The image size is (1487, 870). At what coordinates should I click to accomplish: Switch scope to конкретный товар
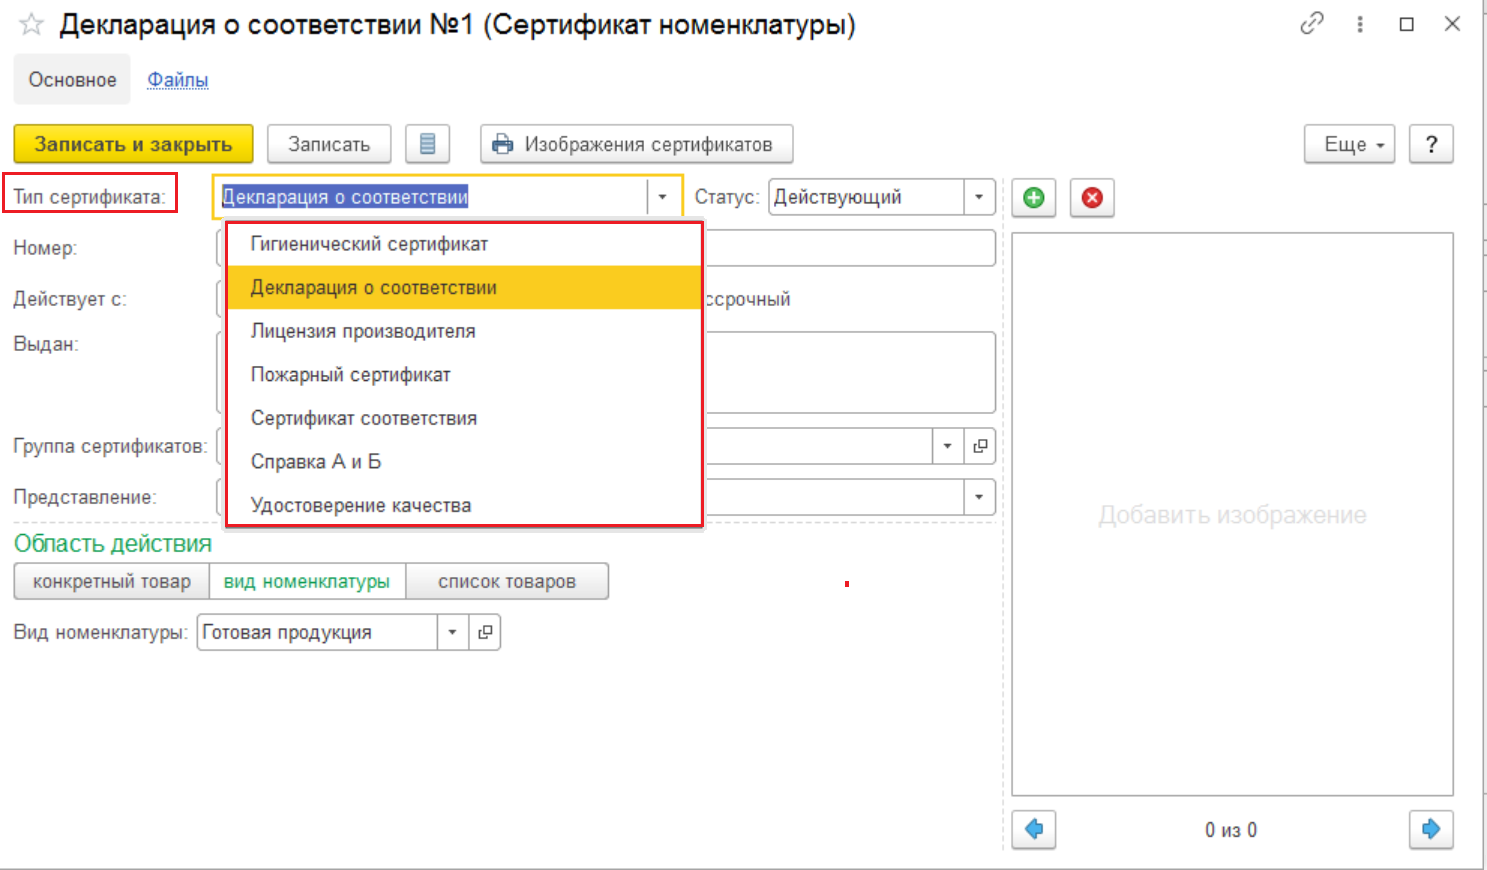111,582
